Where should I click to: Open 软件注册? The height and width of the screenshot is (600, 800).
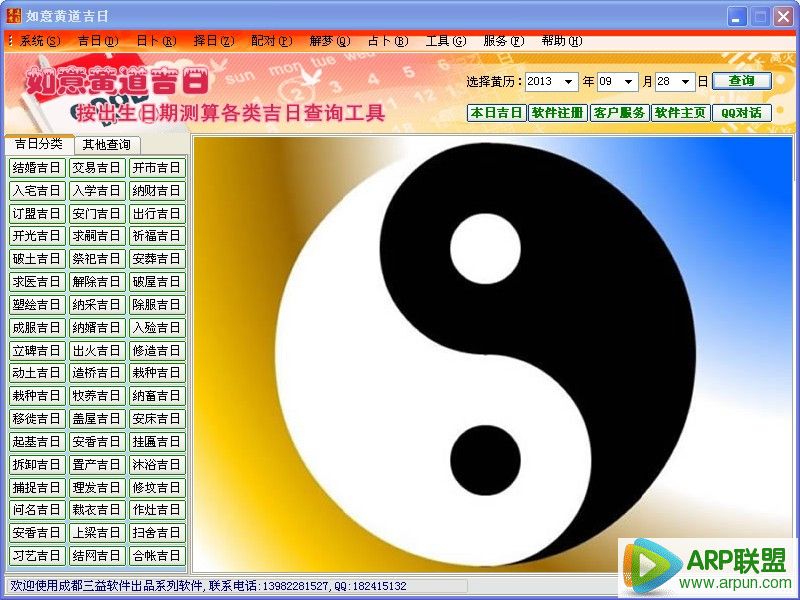560,112
